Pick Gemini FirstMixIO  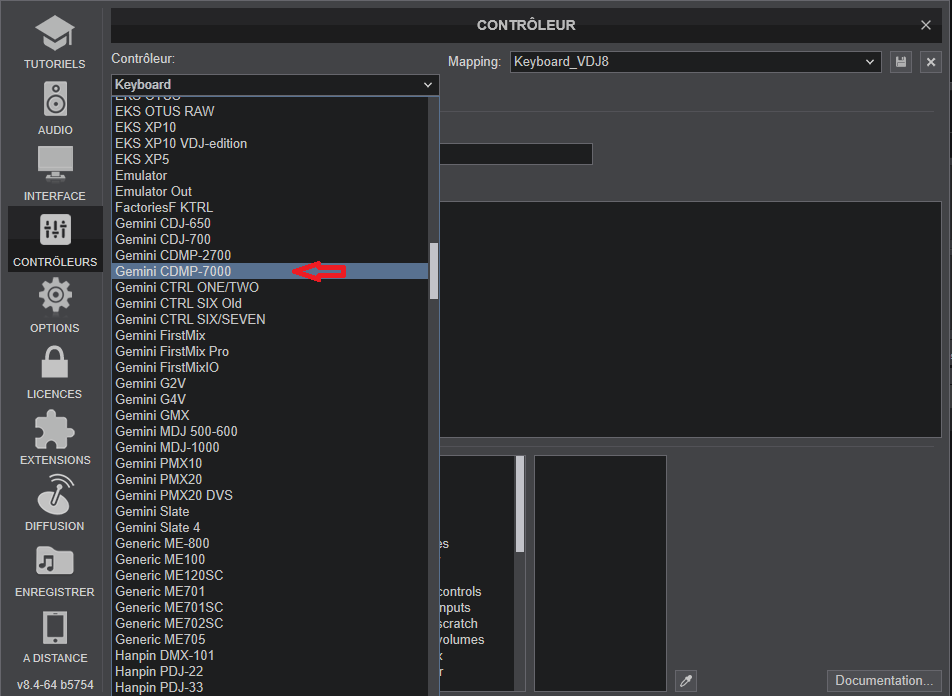[x=270, y=367]
